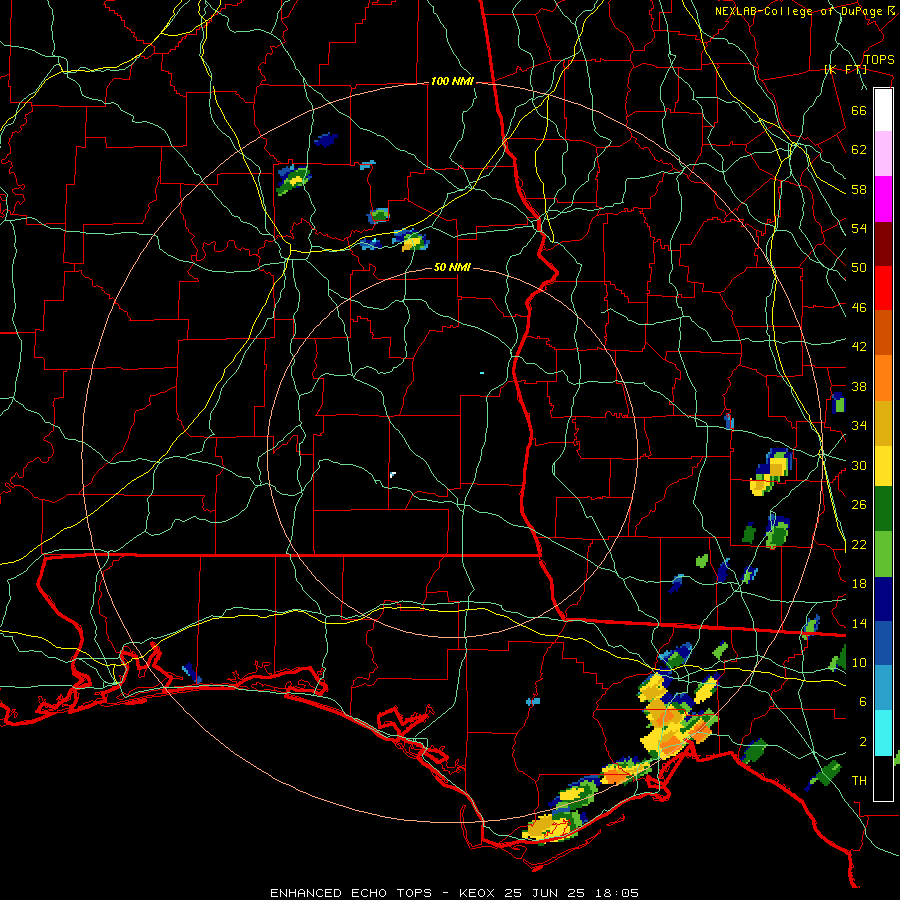Select the dark green legend swatch

tap(883, 509)
